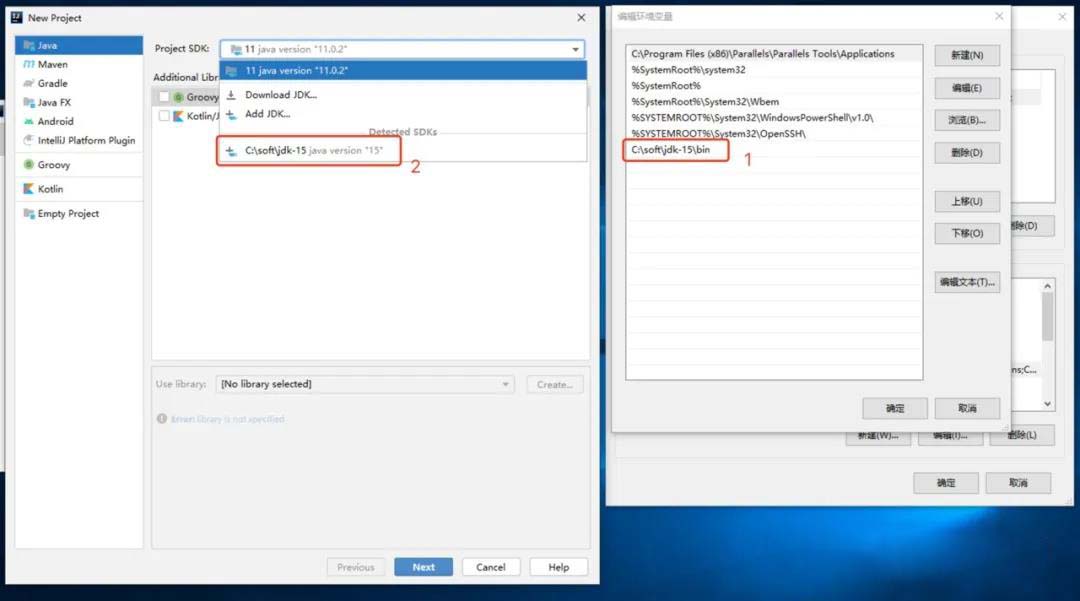This screenshot has height=601, width=1080.
Task: Click 删除(D) in the path editor dialog
Action: tap(967, 153)
